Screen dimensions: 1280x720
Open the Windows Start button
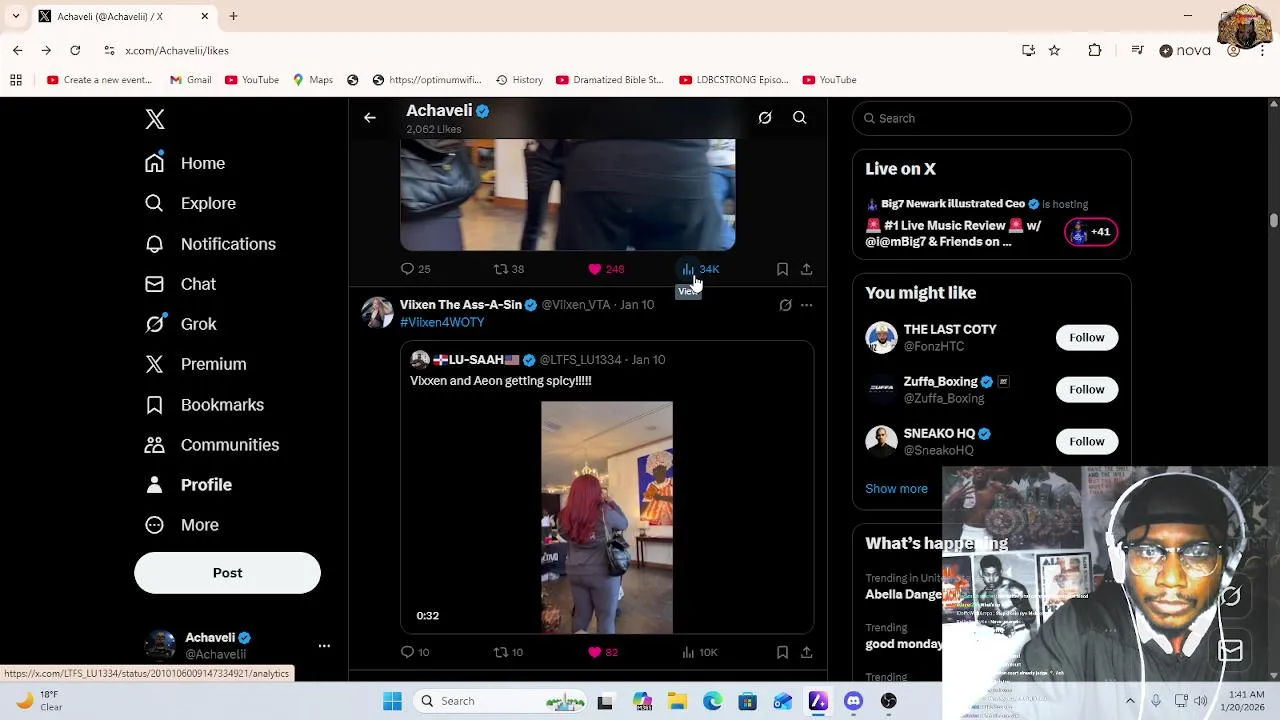pos(392,701)
